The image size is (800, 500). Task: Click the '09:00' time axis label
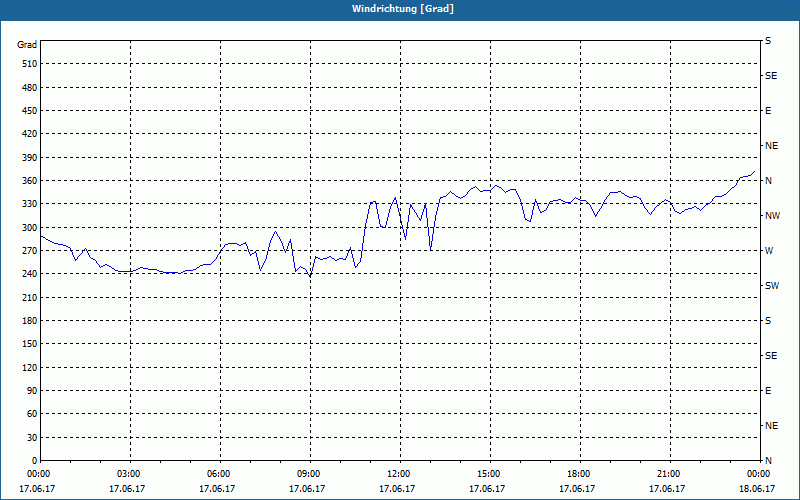coord(310,474)
